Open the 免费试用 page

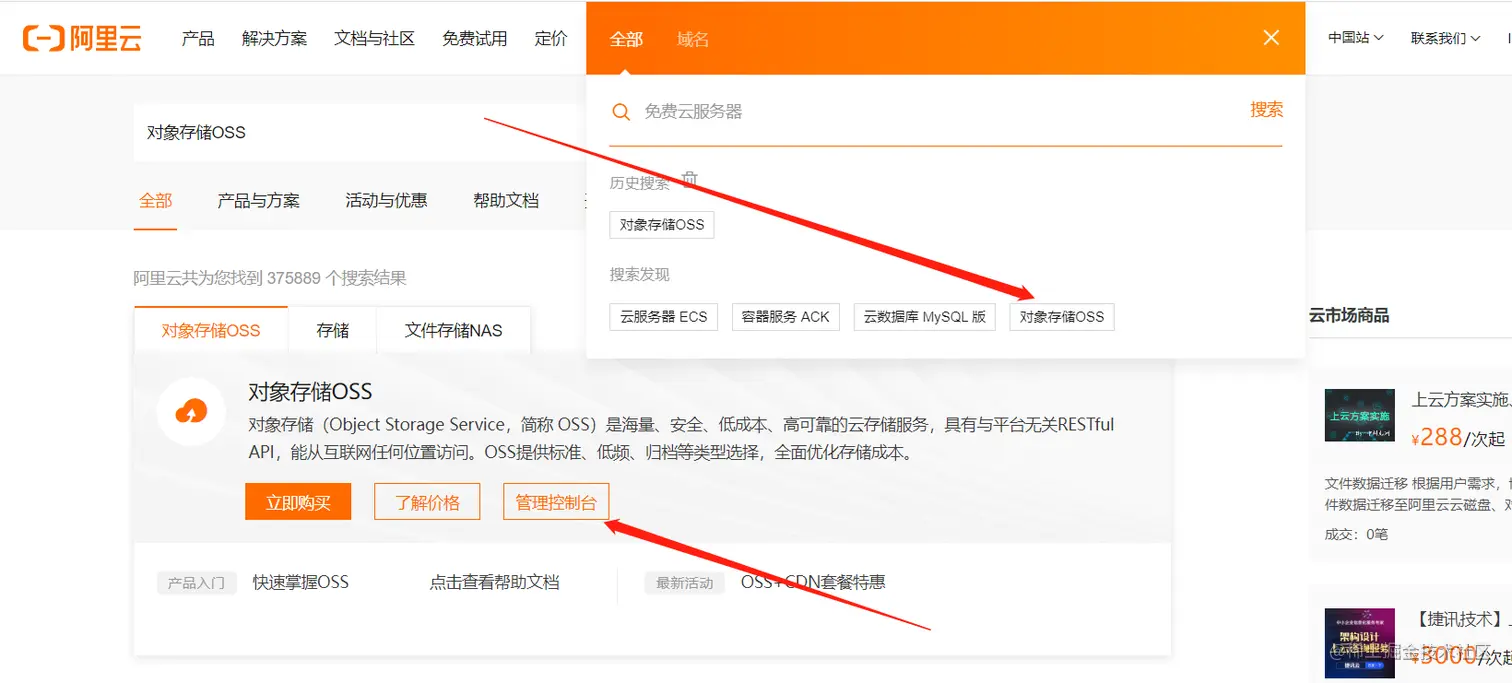pyautogui.click(x=475, y=39)
